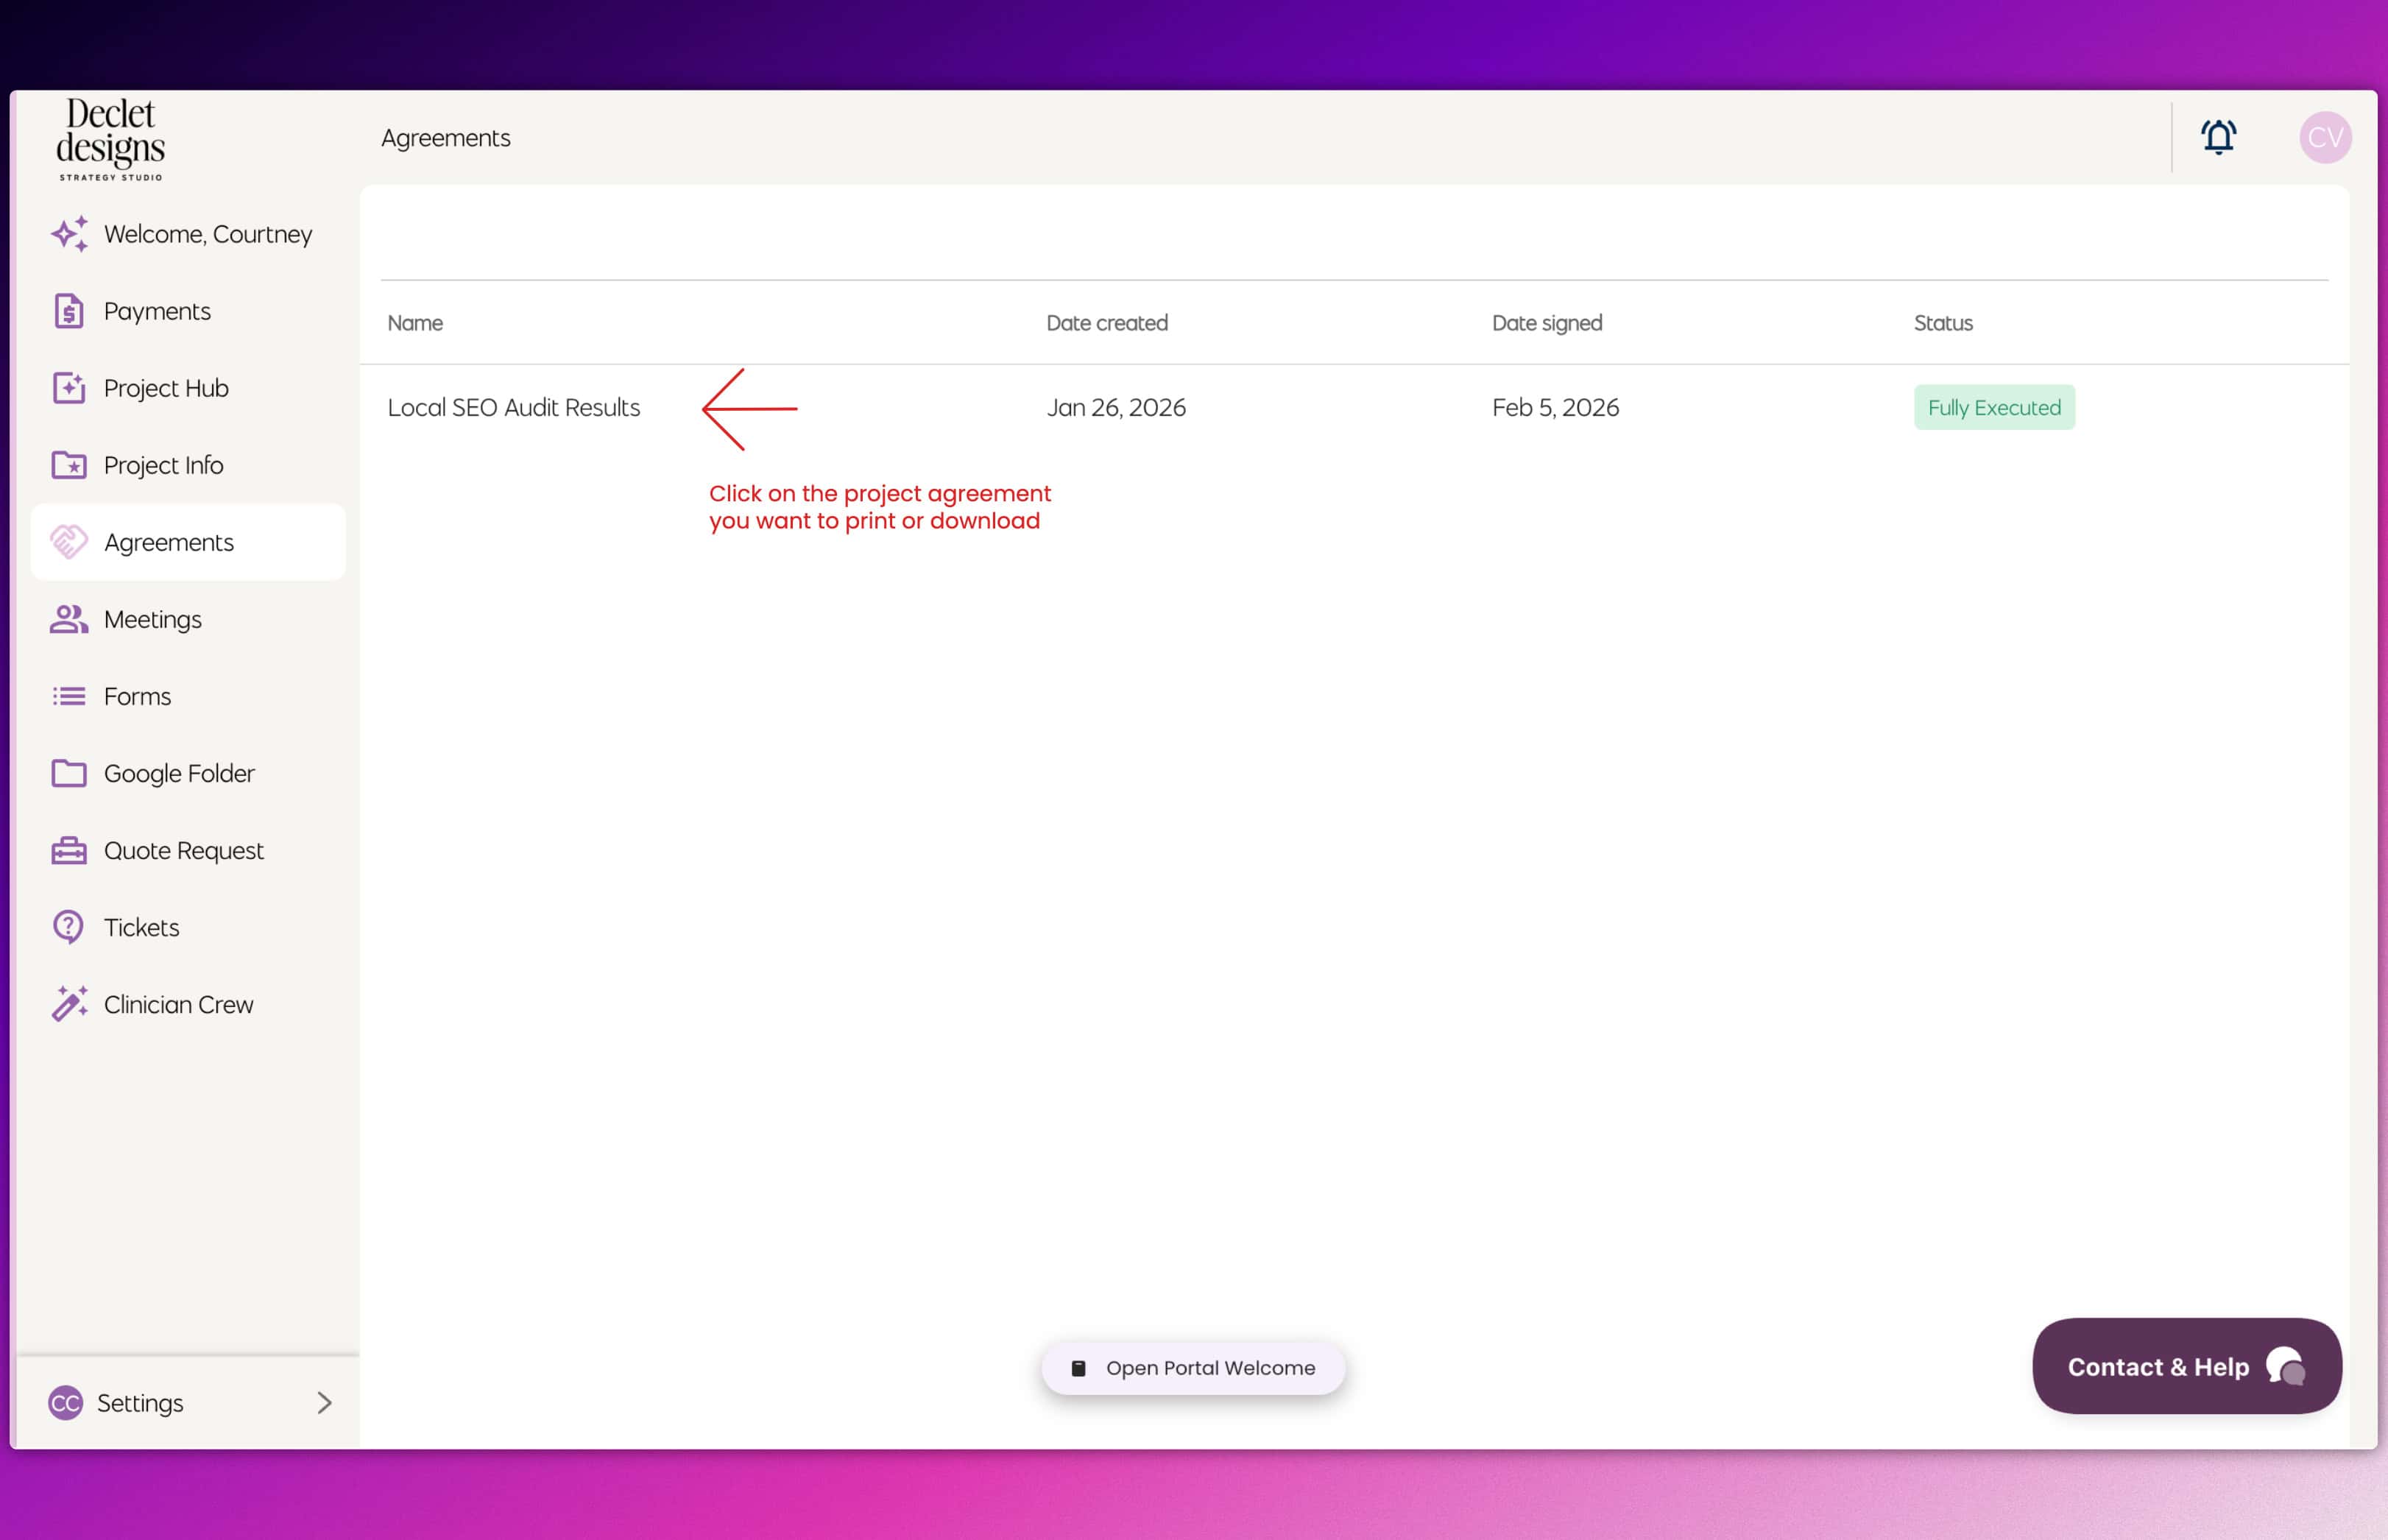
Task: Select the Welcome, Courtney menu item
Action: 207,234
